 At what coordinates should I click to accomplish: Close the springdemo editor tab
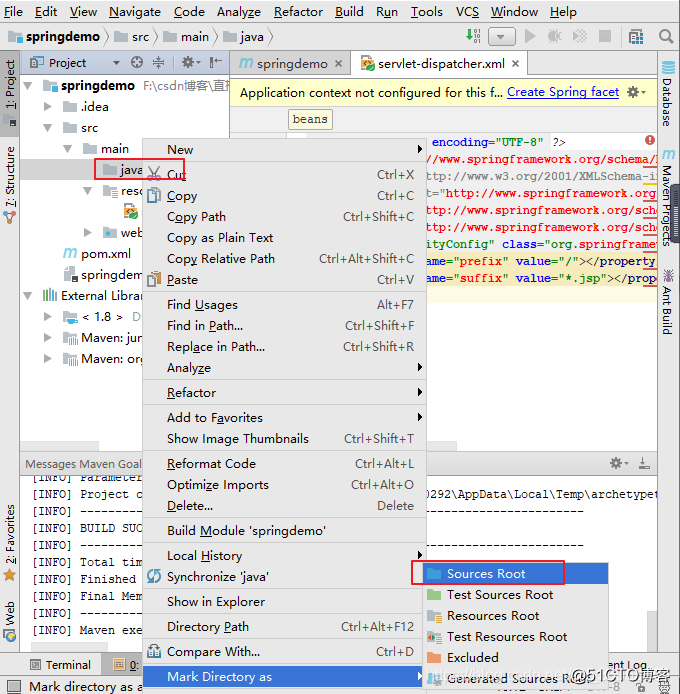tap(338, 64)
